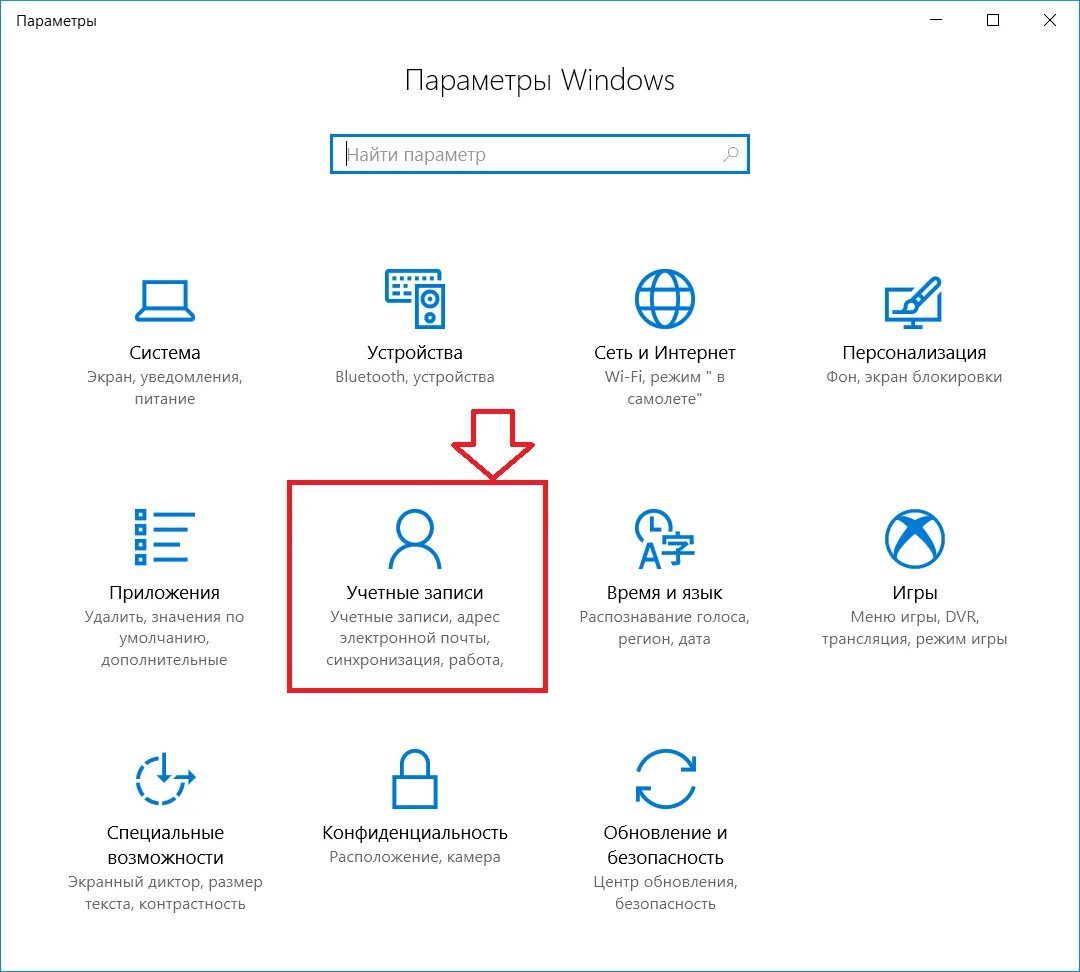Click the text 'Экранный диктор, размер текста'

pyautogui.click(x=165, y=892)
